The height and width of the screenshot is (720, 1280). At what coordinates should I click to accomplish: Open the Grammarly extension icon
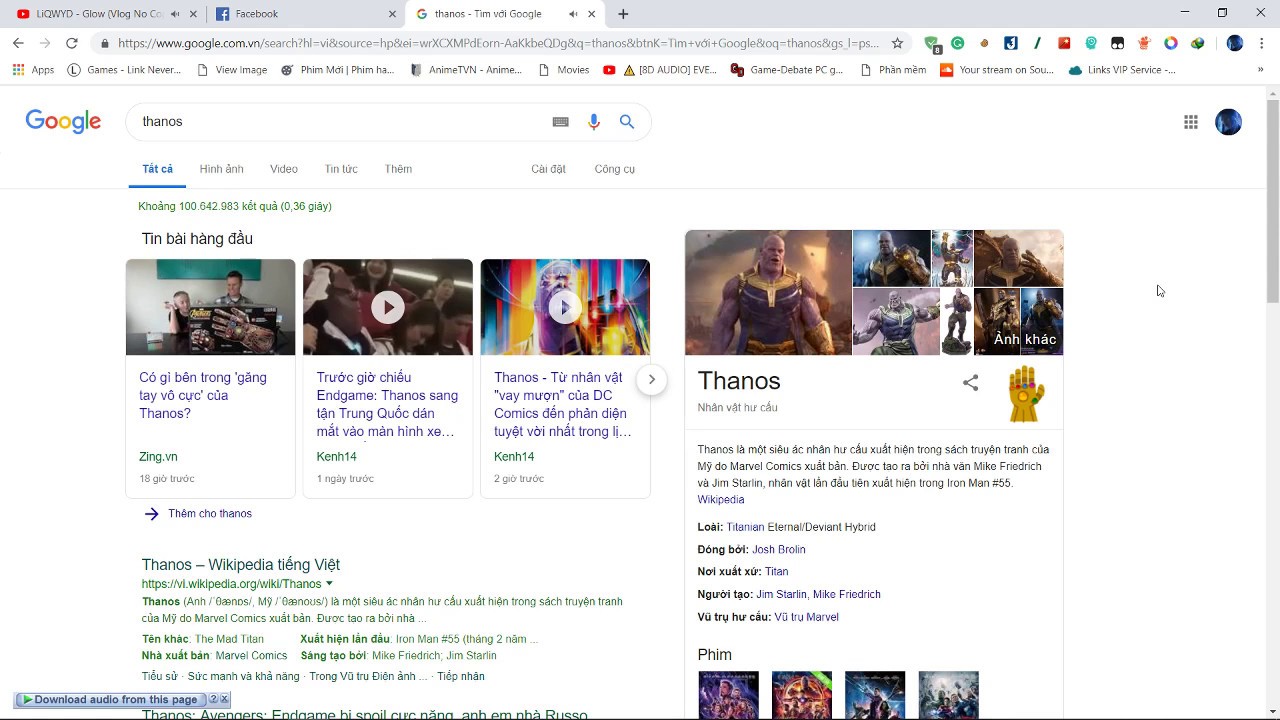coord(958,43)
